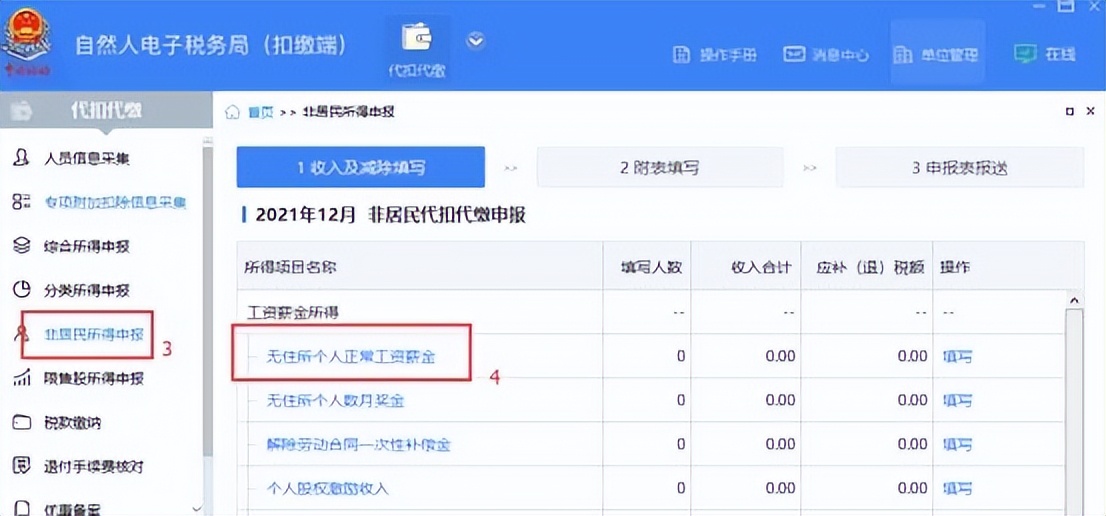Open 退付手续费核对 in the sidebar

tap(93, 467)
